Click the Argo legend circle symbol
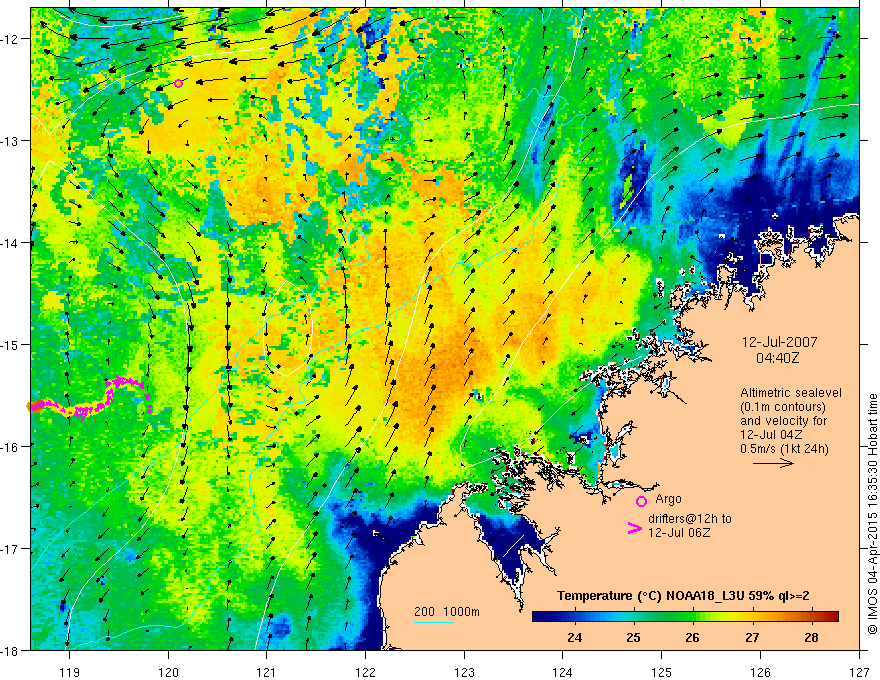 [x=641, y=501]
